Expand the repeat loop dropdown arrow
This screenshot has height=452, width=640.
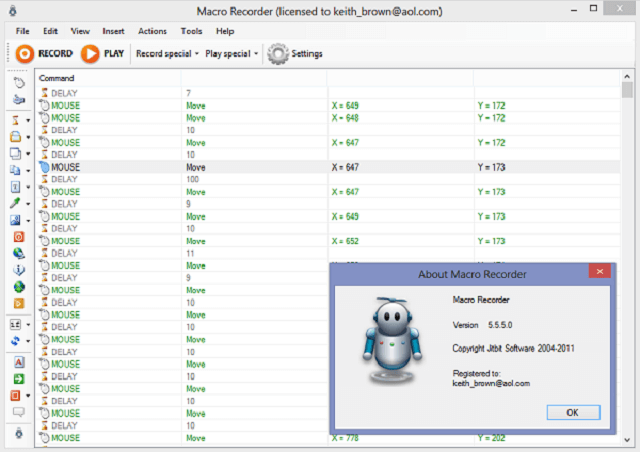tap(28, 341)
